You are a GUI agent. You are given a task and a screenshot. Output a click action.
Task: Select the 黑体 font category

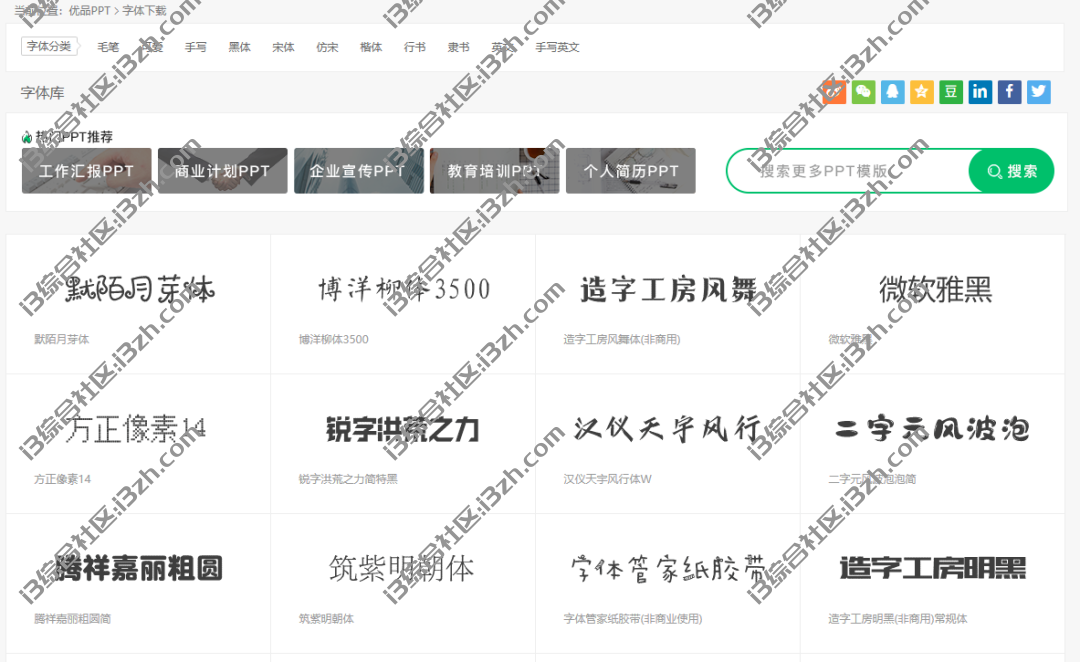click(240, 47)
